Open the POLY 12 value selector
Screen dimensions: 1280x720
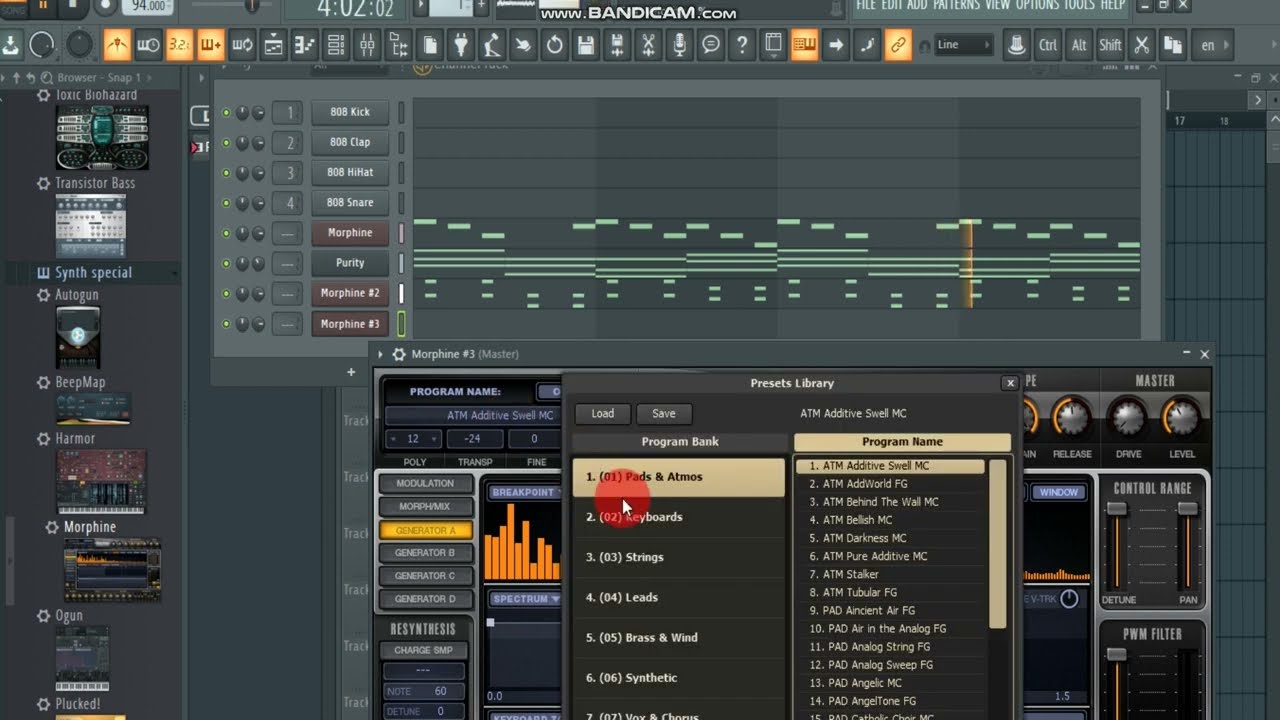413,438
